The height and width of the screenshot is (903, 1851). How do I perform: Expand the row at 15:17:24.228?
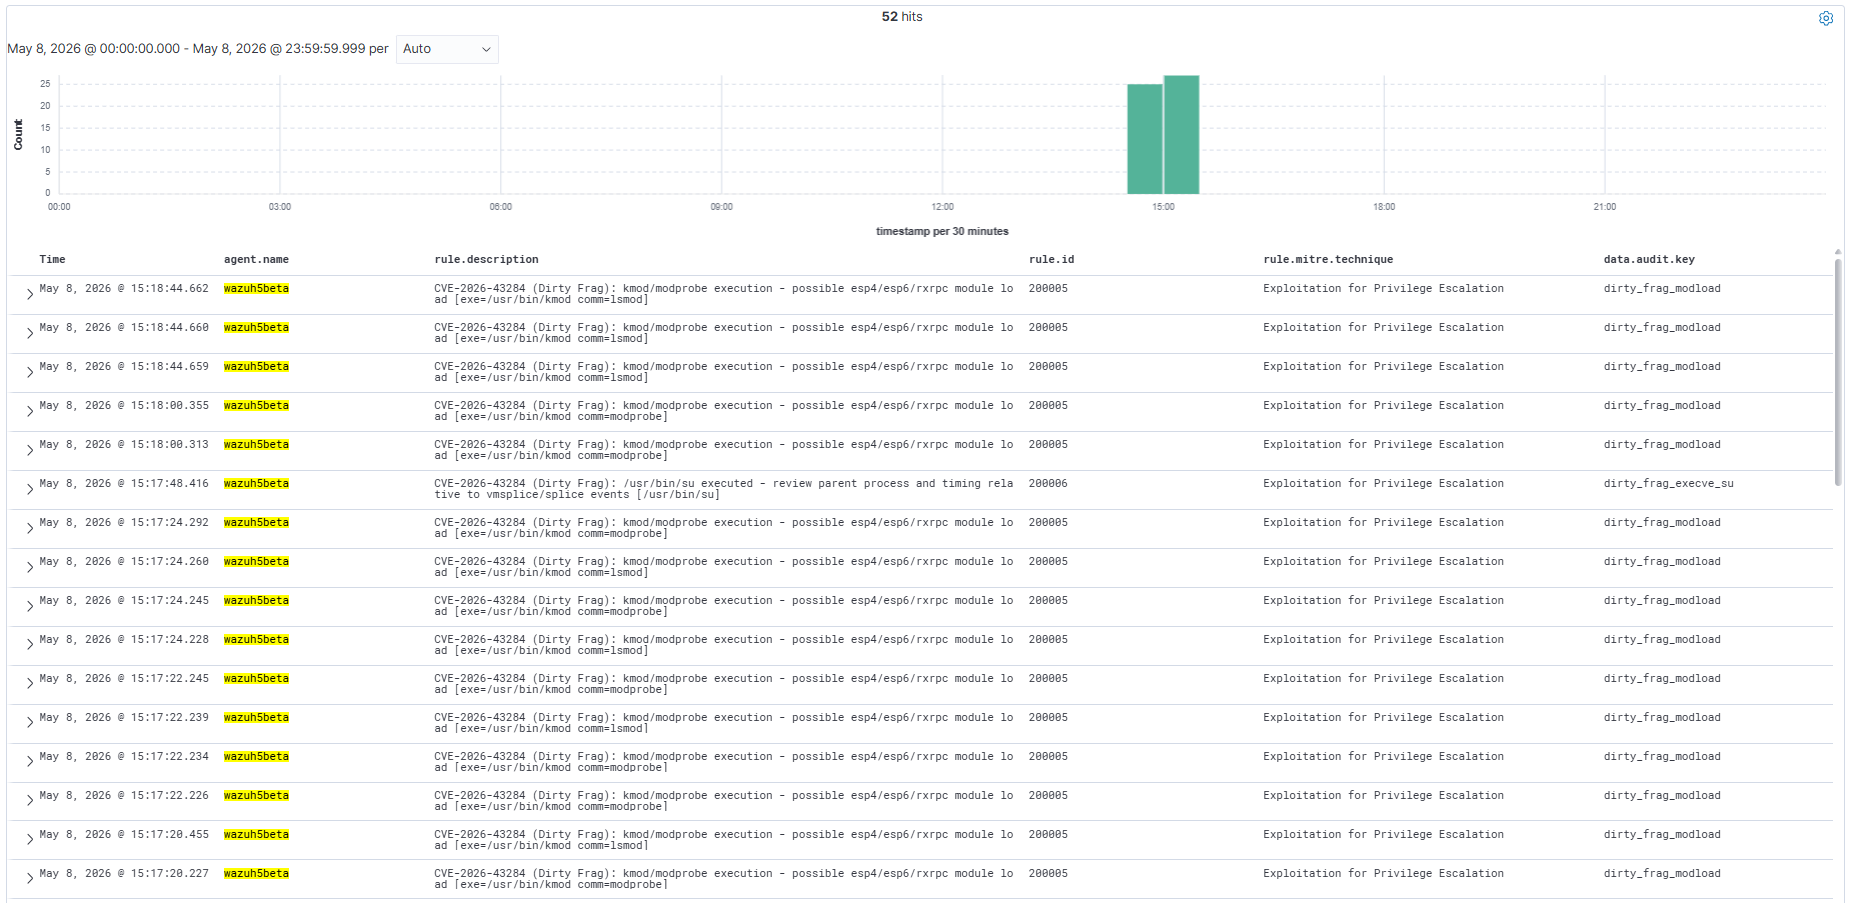[x=30, y=645]
